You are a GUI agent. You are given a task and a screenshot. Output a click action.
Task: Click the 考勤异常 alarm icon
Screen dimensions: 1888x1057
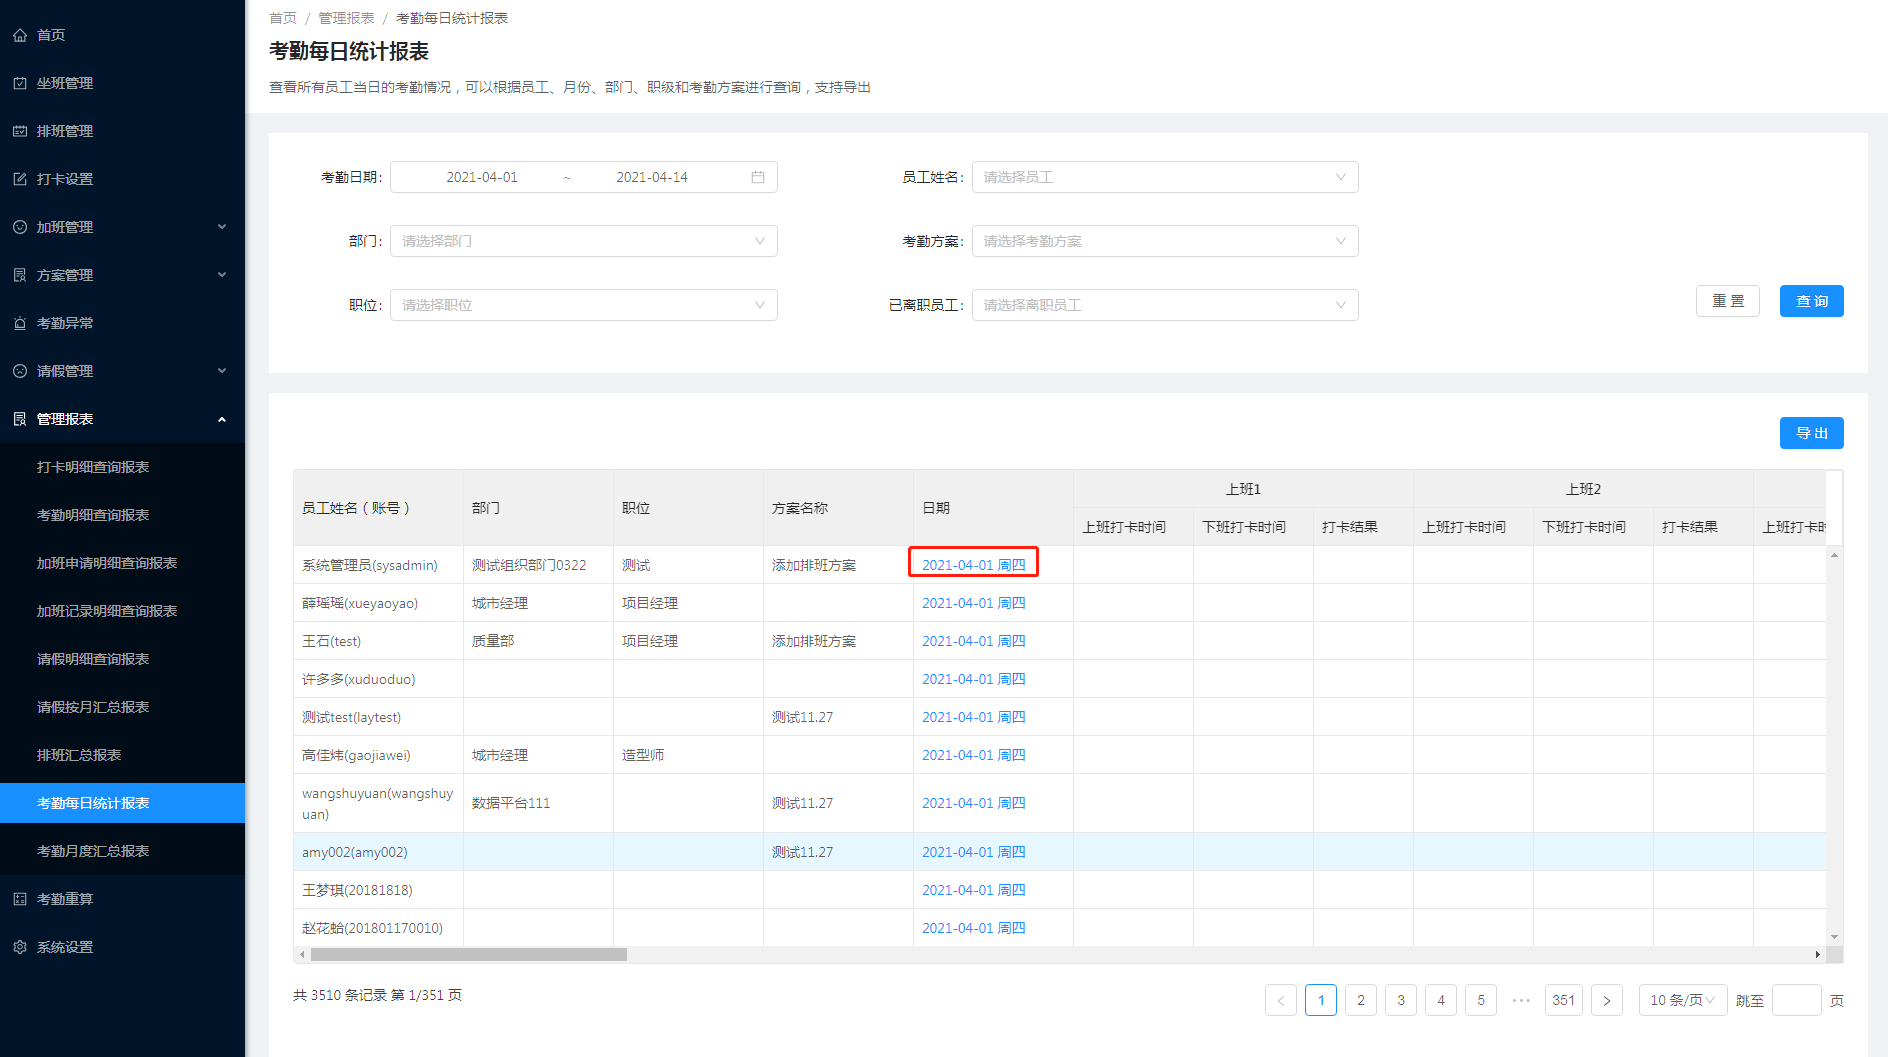20,323
